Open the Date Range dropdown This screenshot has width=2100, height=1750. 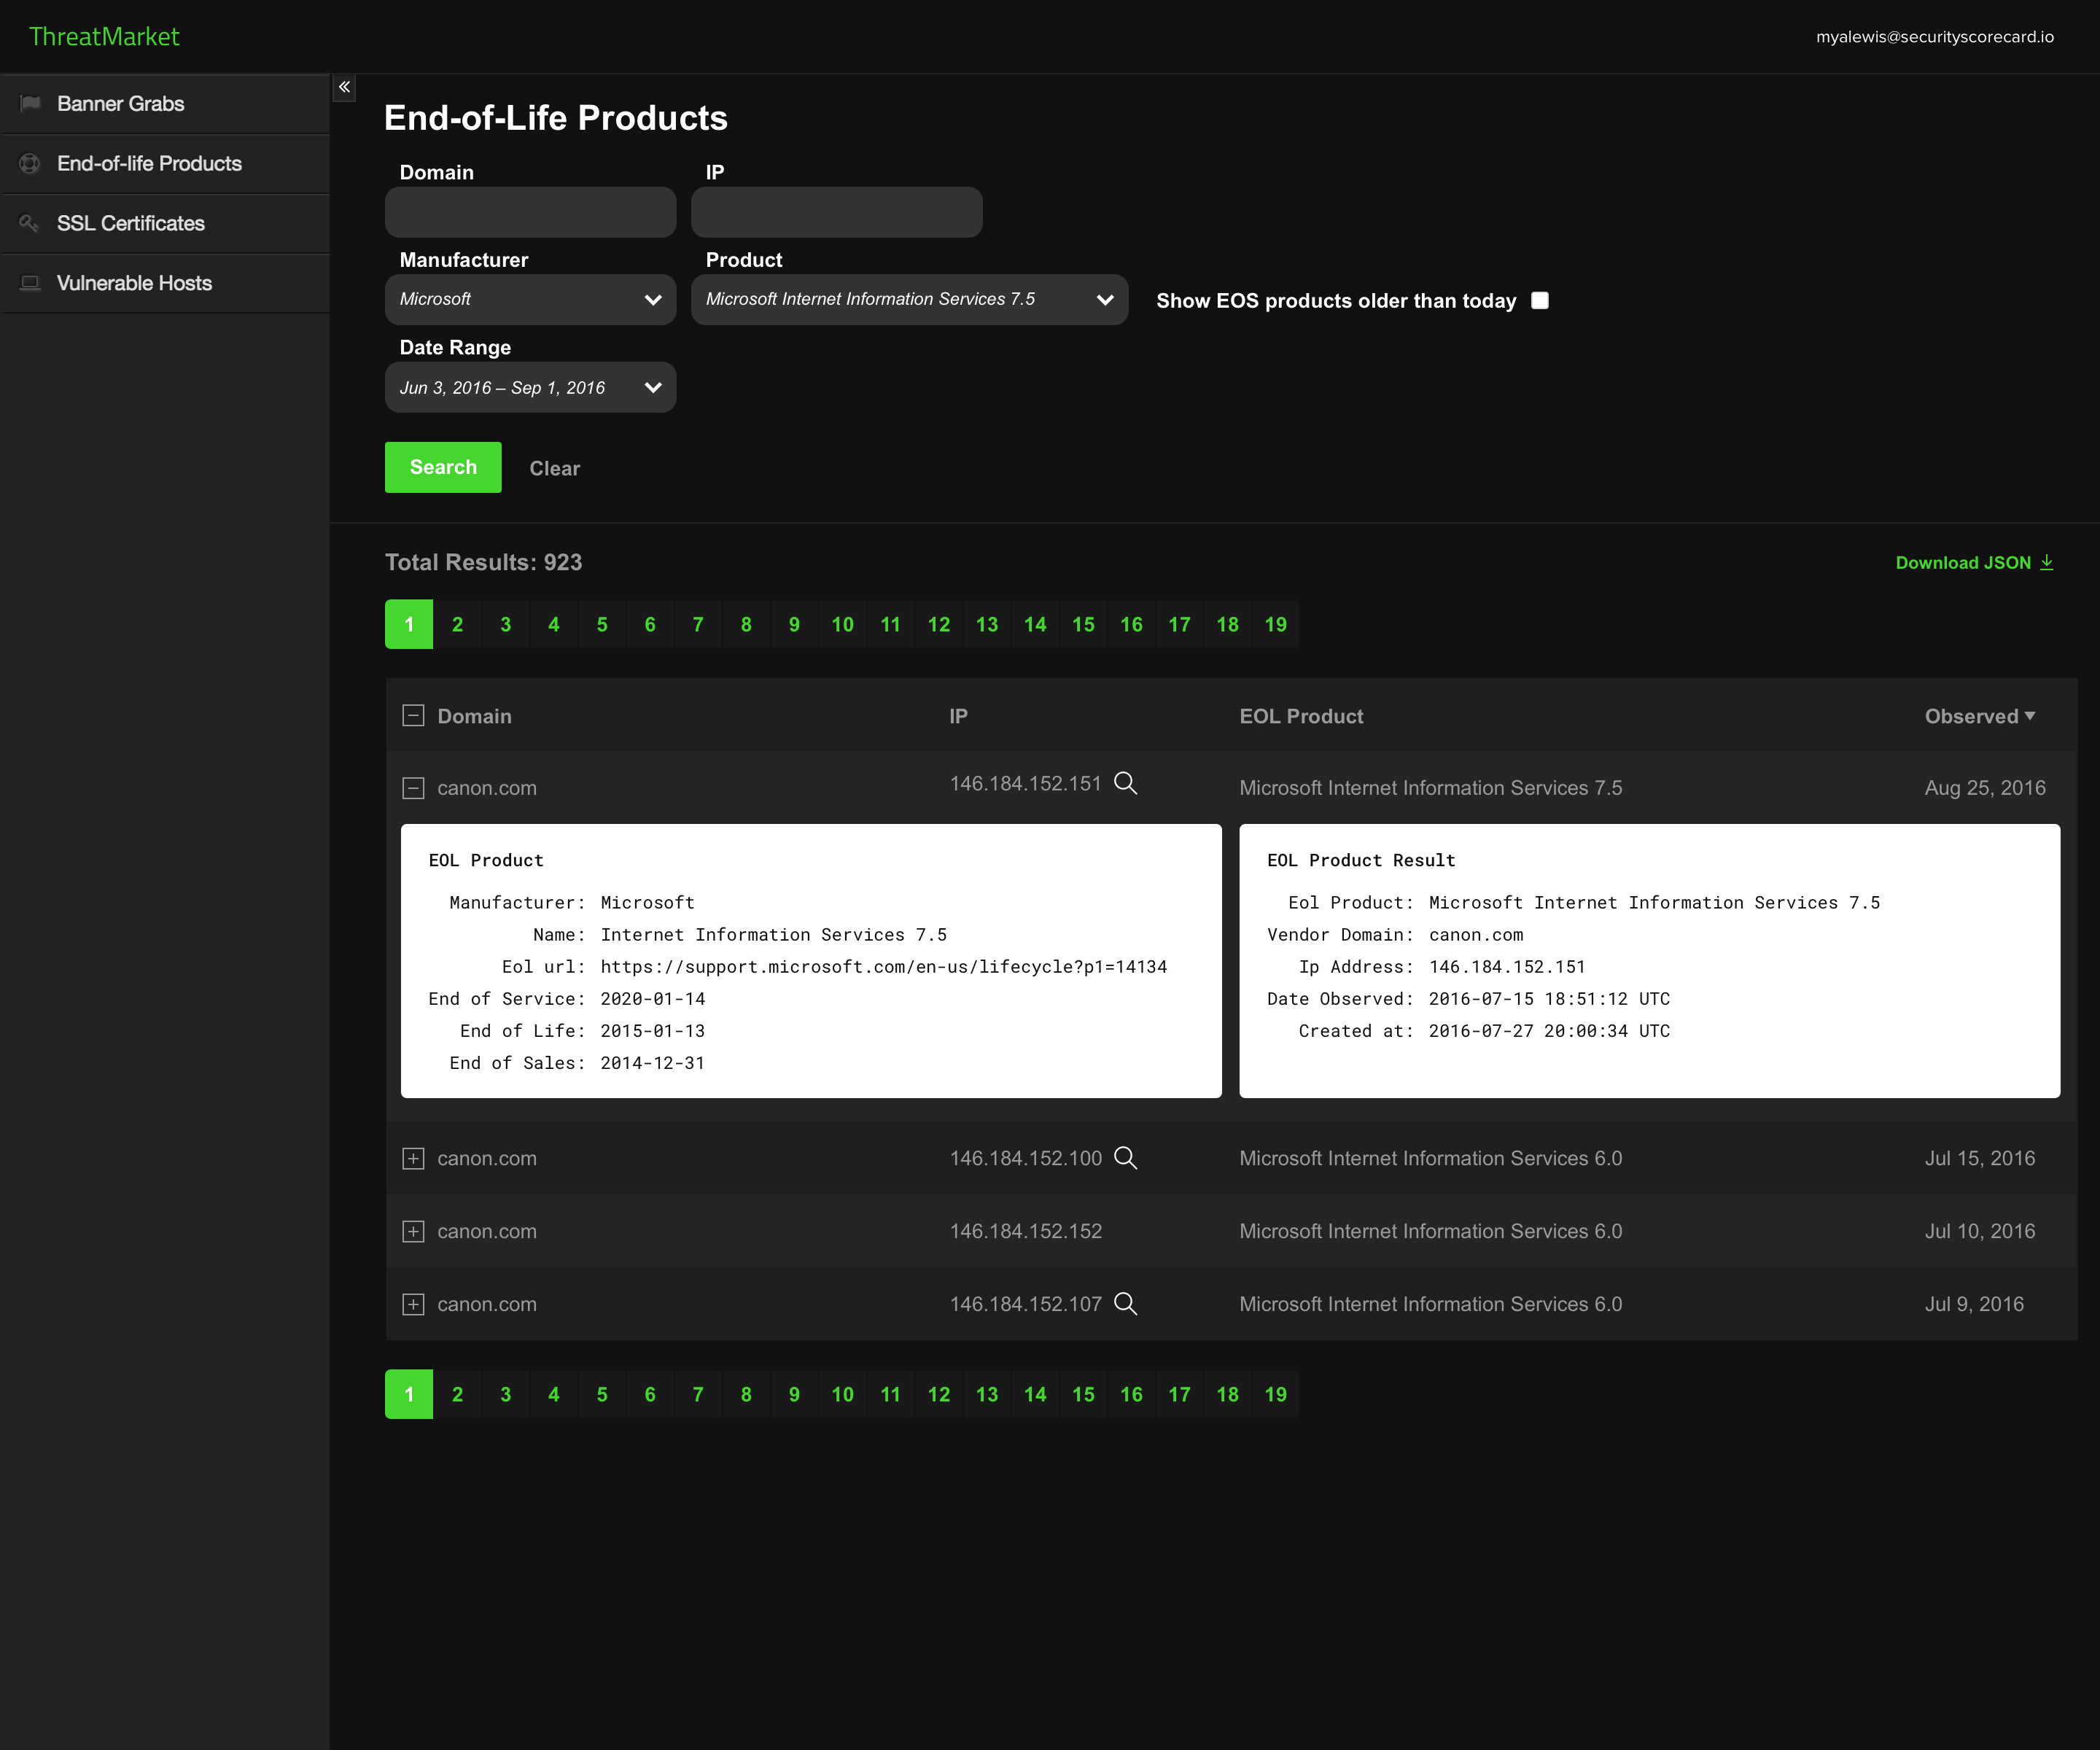[530, 387]
